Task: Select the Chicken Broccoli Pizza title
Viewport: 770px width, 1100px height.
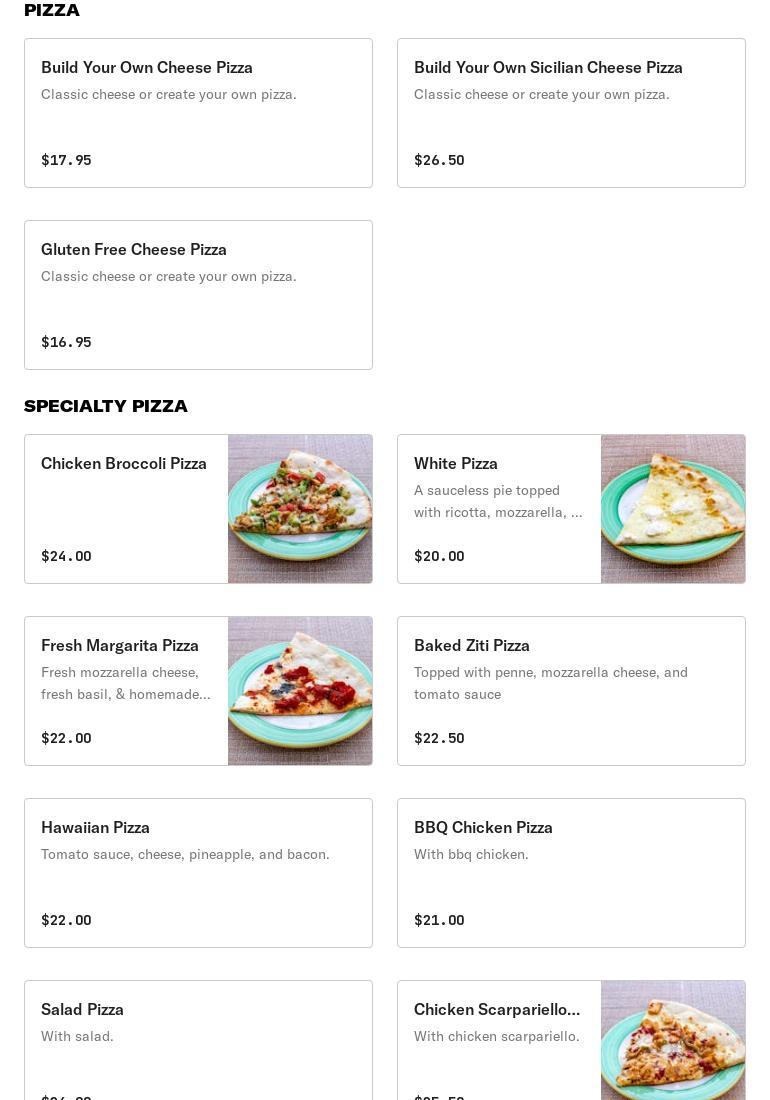Action: click(124, 464)
